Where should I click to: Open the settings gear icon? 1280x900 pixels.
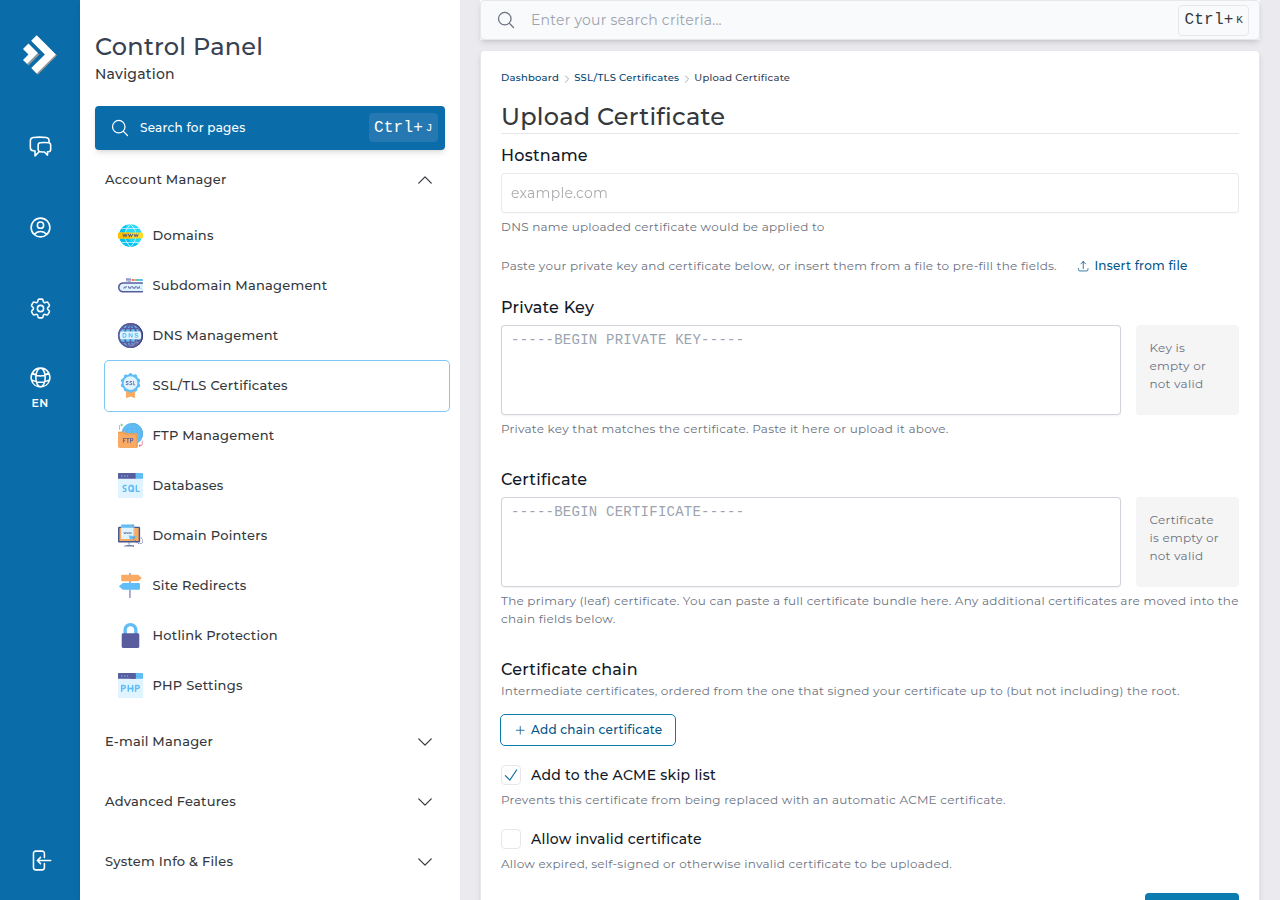pyautogui.click(x=40, y=308)
